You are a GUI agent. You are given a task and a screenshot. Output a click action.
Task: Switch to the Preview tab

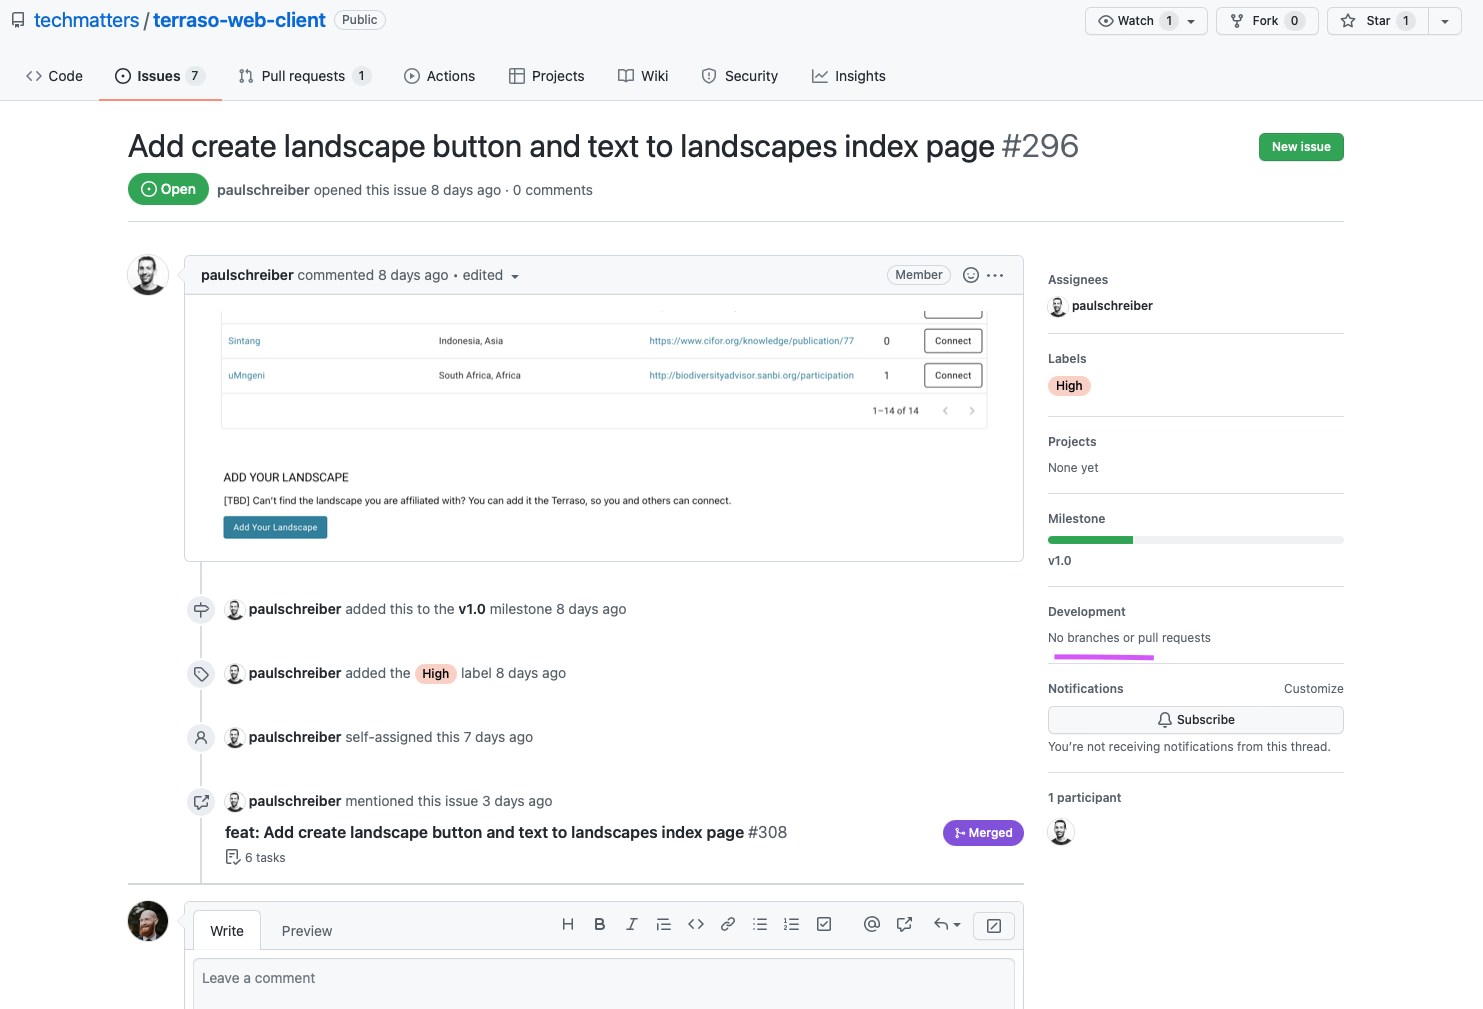(306, 931)
